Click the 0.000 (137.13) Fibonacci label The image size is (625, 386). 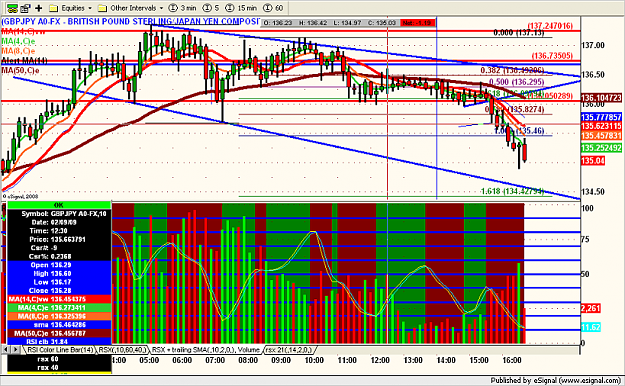point(519,33)
